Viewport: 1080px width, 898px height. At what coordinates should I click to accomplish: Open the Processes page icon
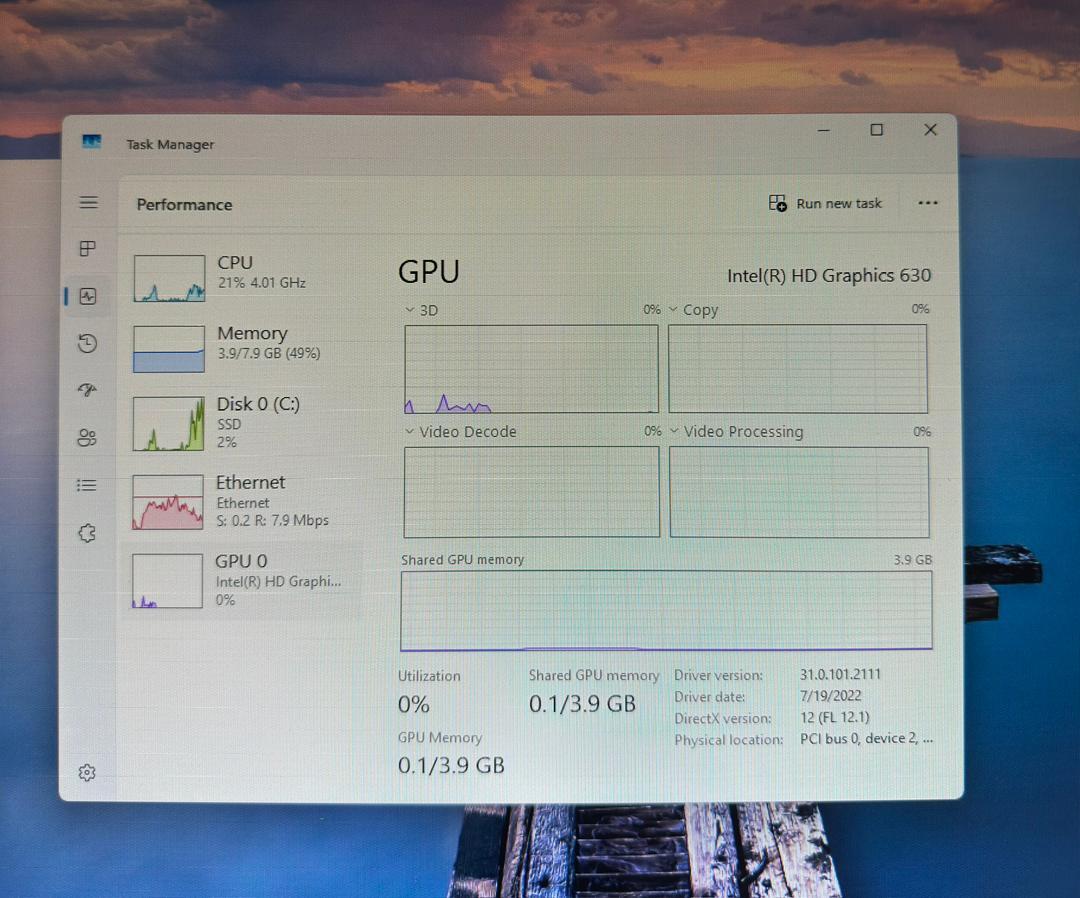tap(88, 248)
